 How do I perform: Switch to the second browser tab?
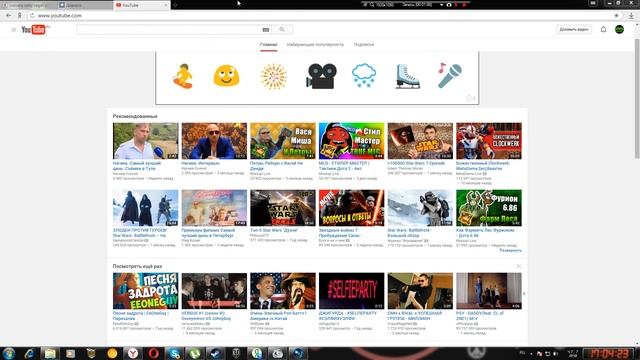pyautogui.click(x=85, y=5)
